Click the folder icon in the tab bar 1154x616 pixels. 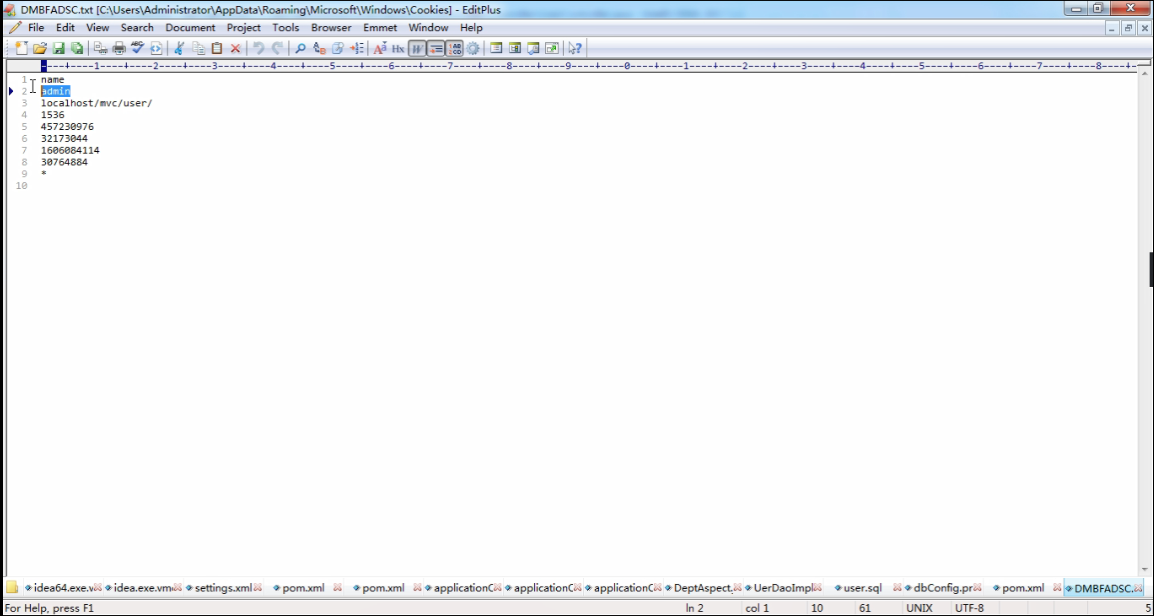(x=13, y=587)
